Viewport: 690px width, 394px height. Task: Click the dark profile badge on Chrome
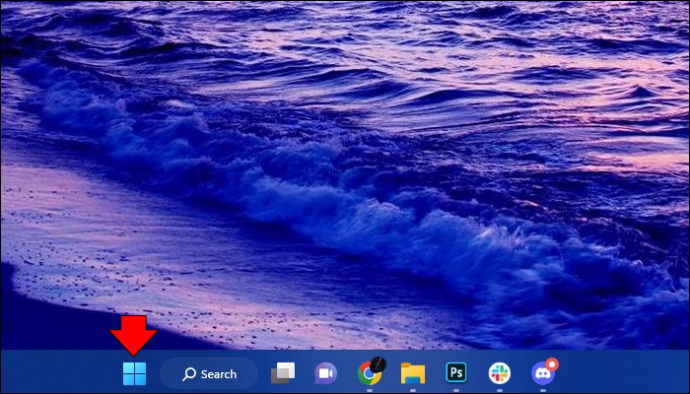[x=378, y=365]
